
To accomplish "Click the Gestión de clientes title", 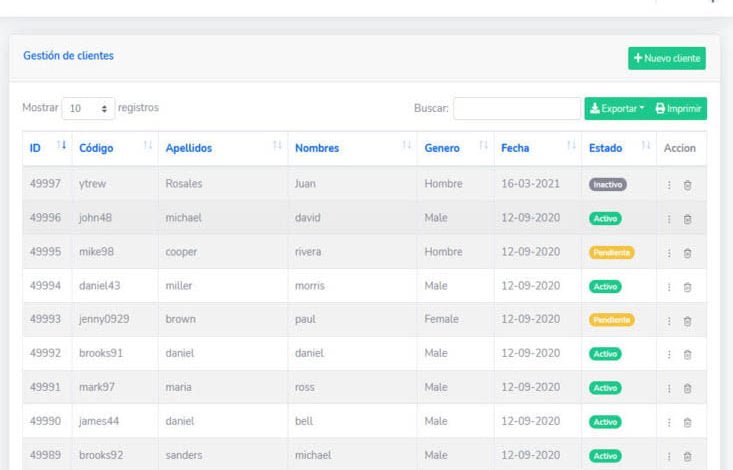I will point(68,56).
